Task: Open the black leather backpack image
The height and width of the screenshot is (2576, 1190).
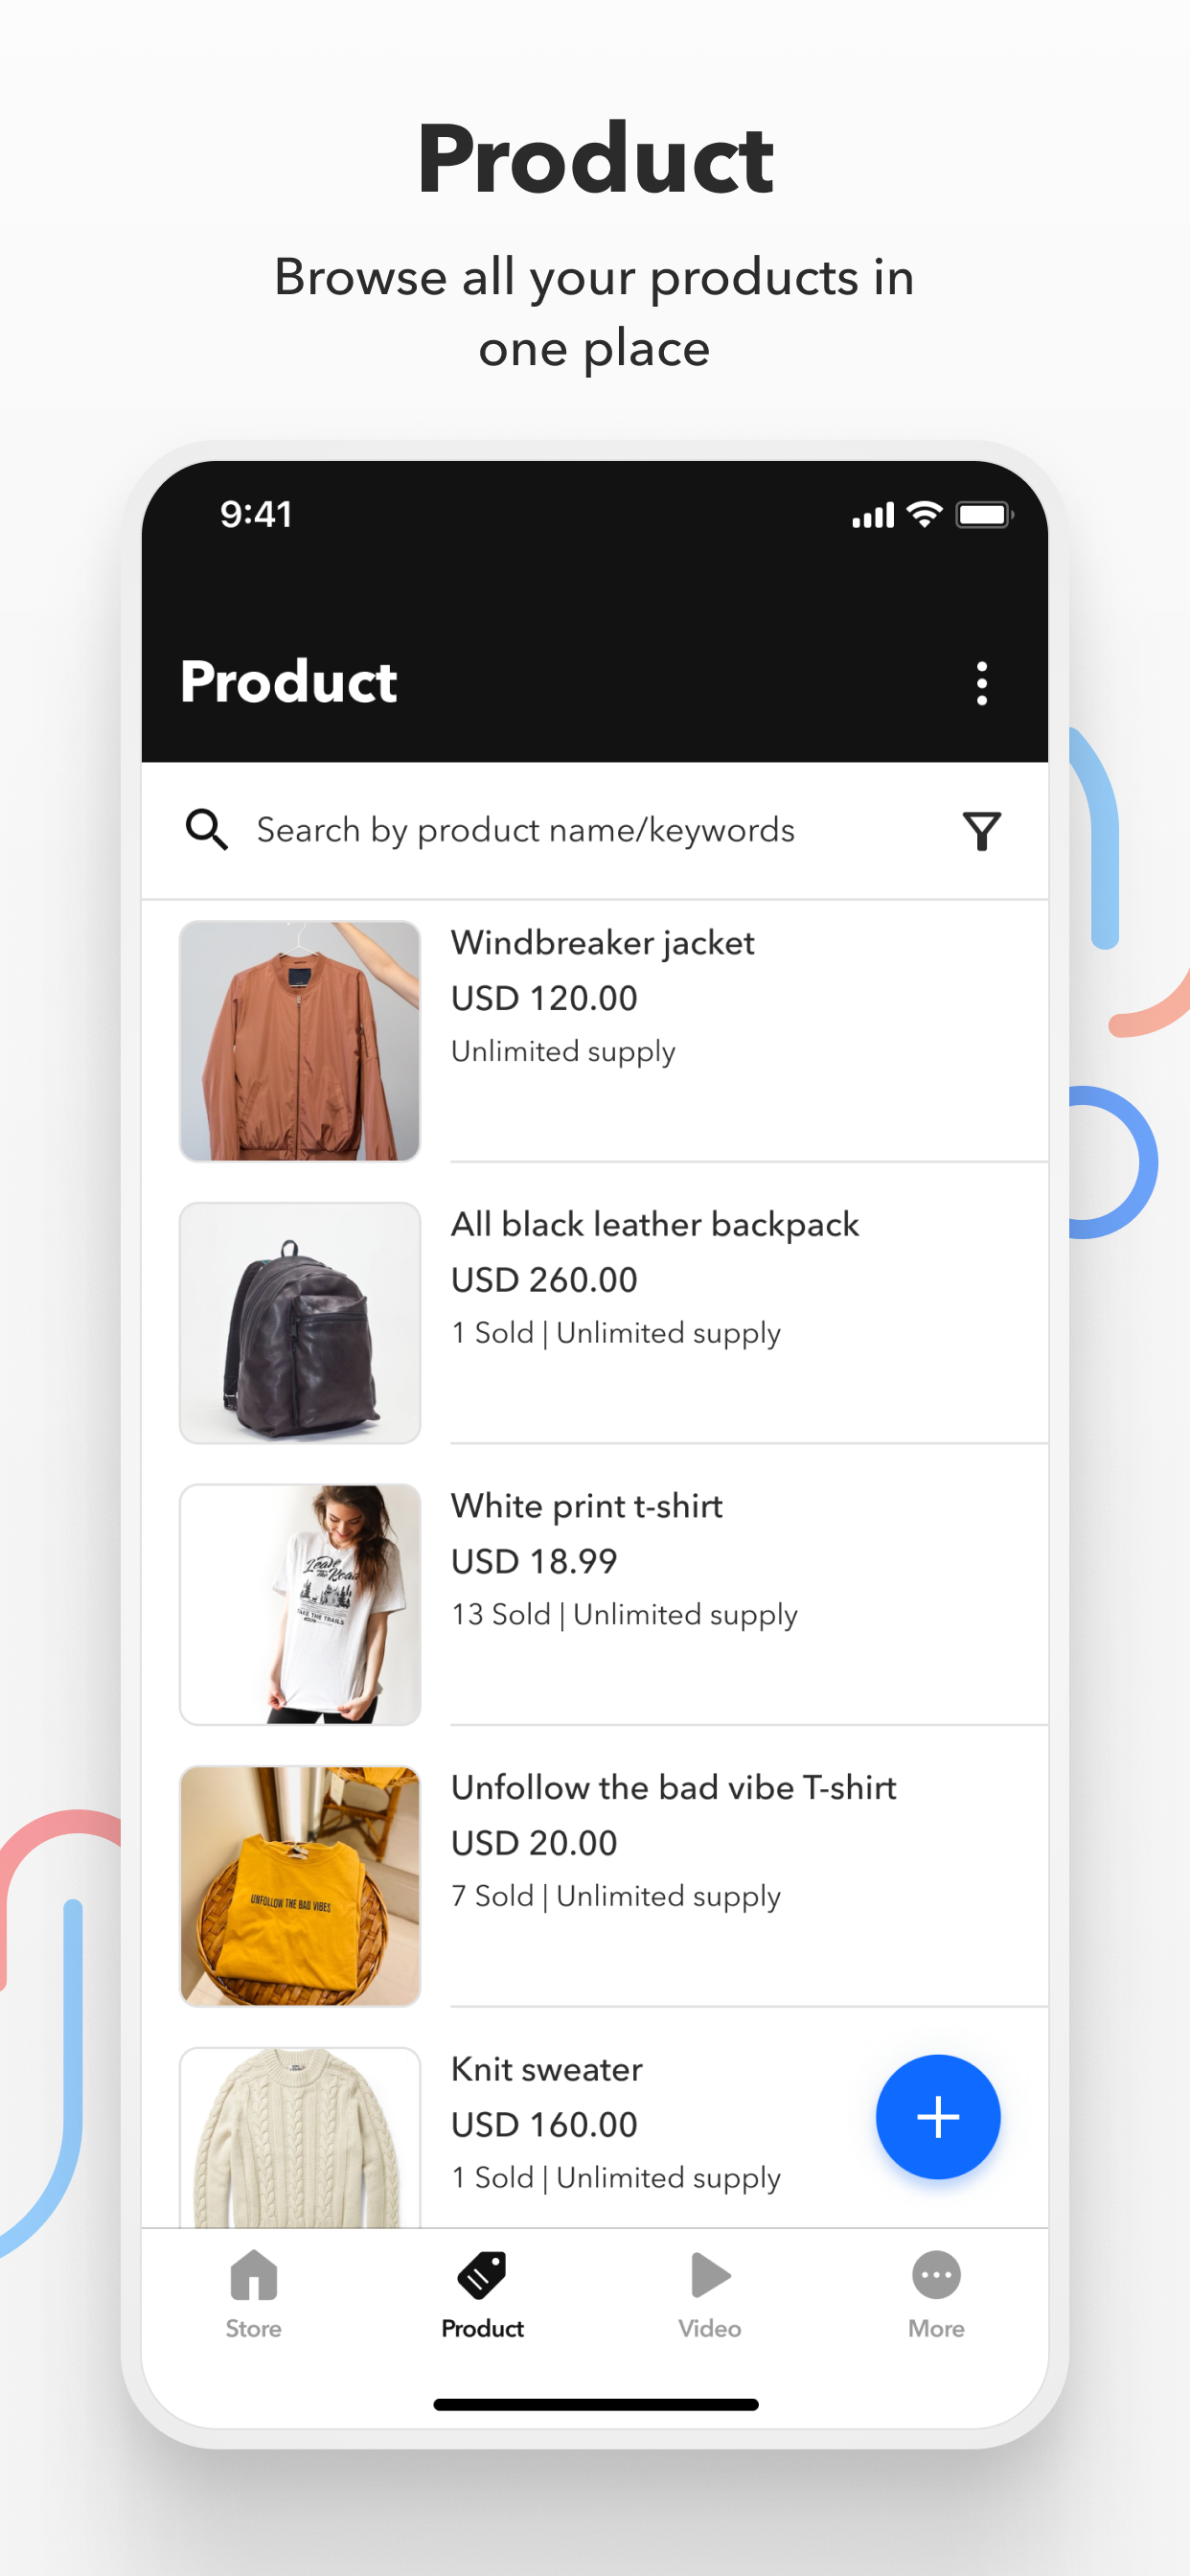Action: [300, 1322]
